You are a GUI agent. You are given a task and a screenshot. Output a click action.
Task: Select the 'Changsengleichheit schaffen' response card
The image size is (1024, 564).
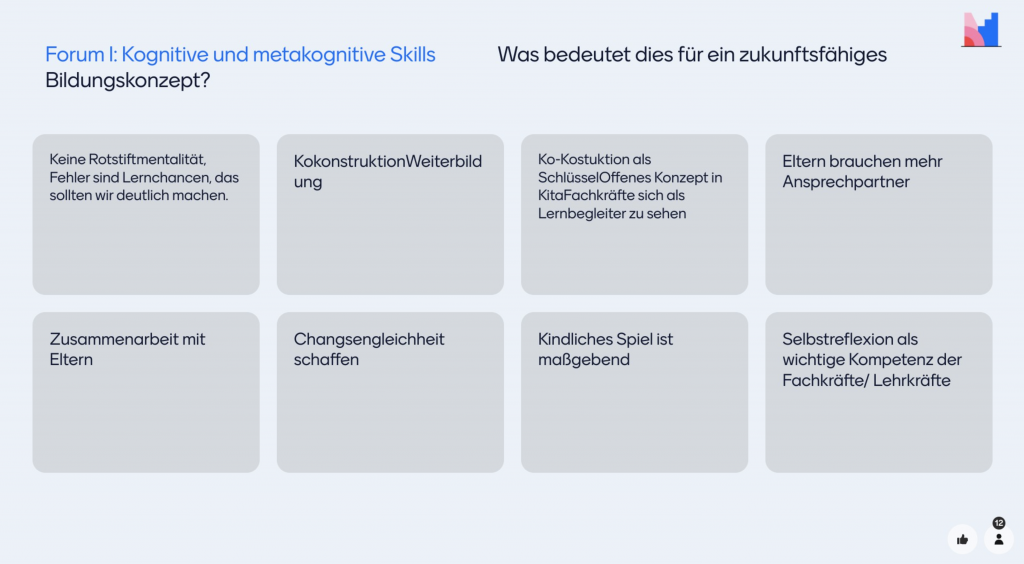pyautogui.click(x=390, y=392)
